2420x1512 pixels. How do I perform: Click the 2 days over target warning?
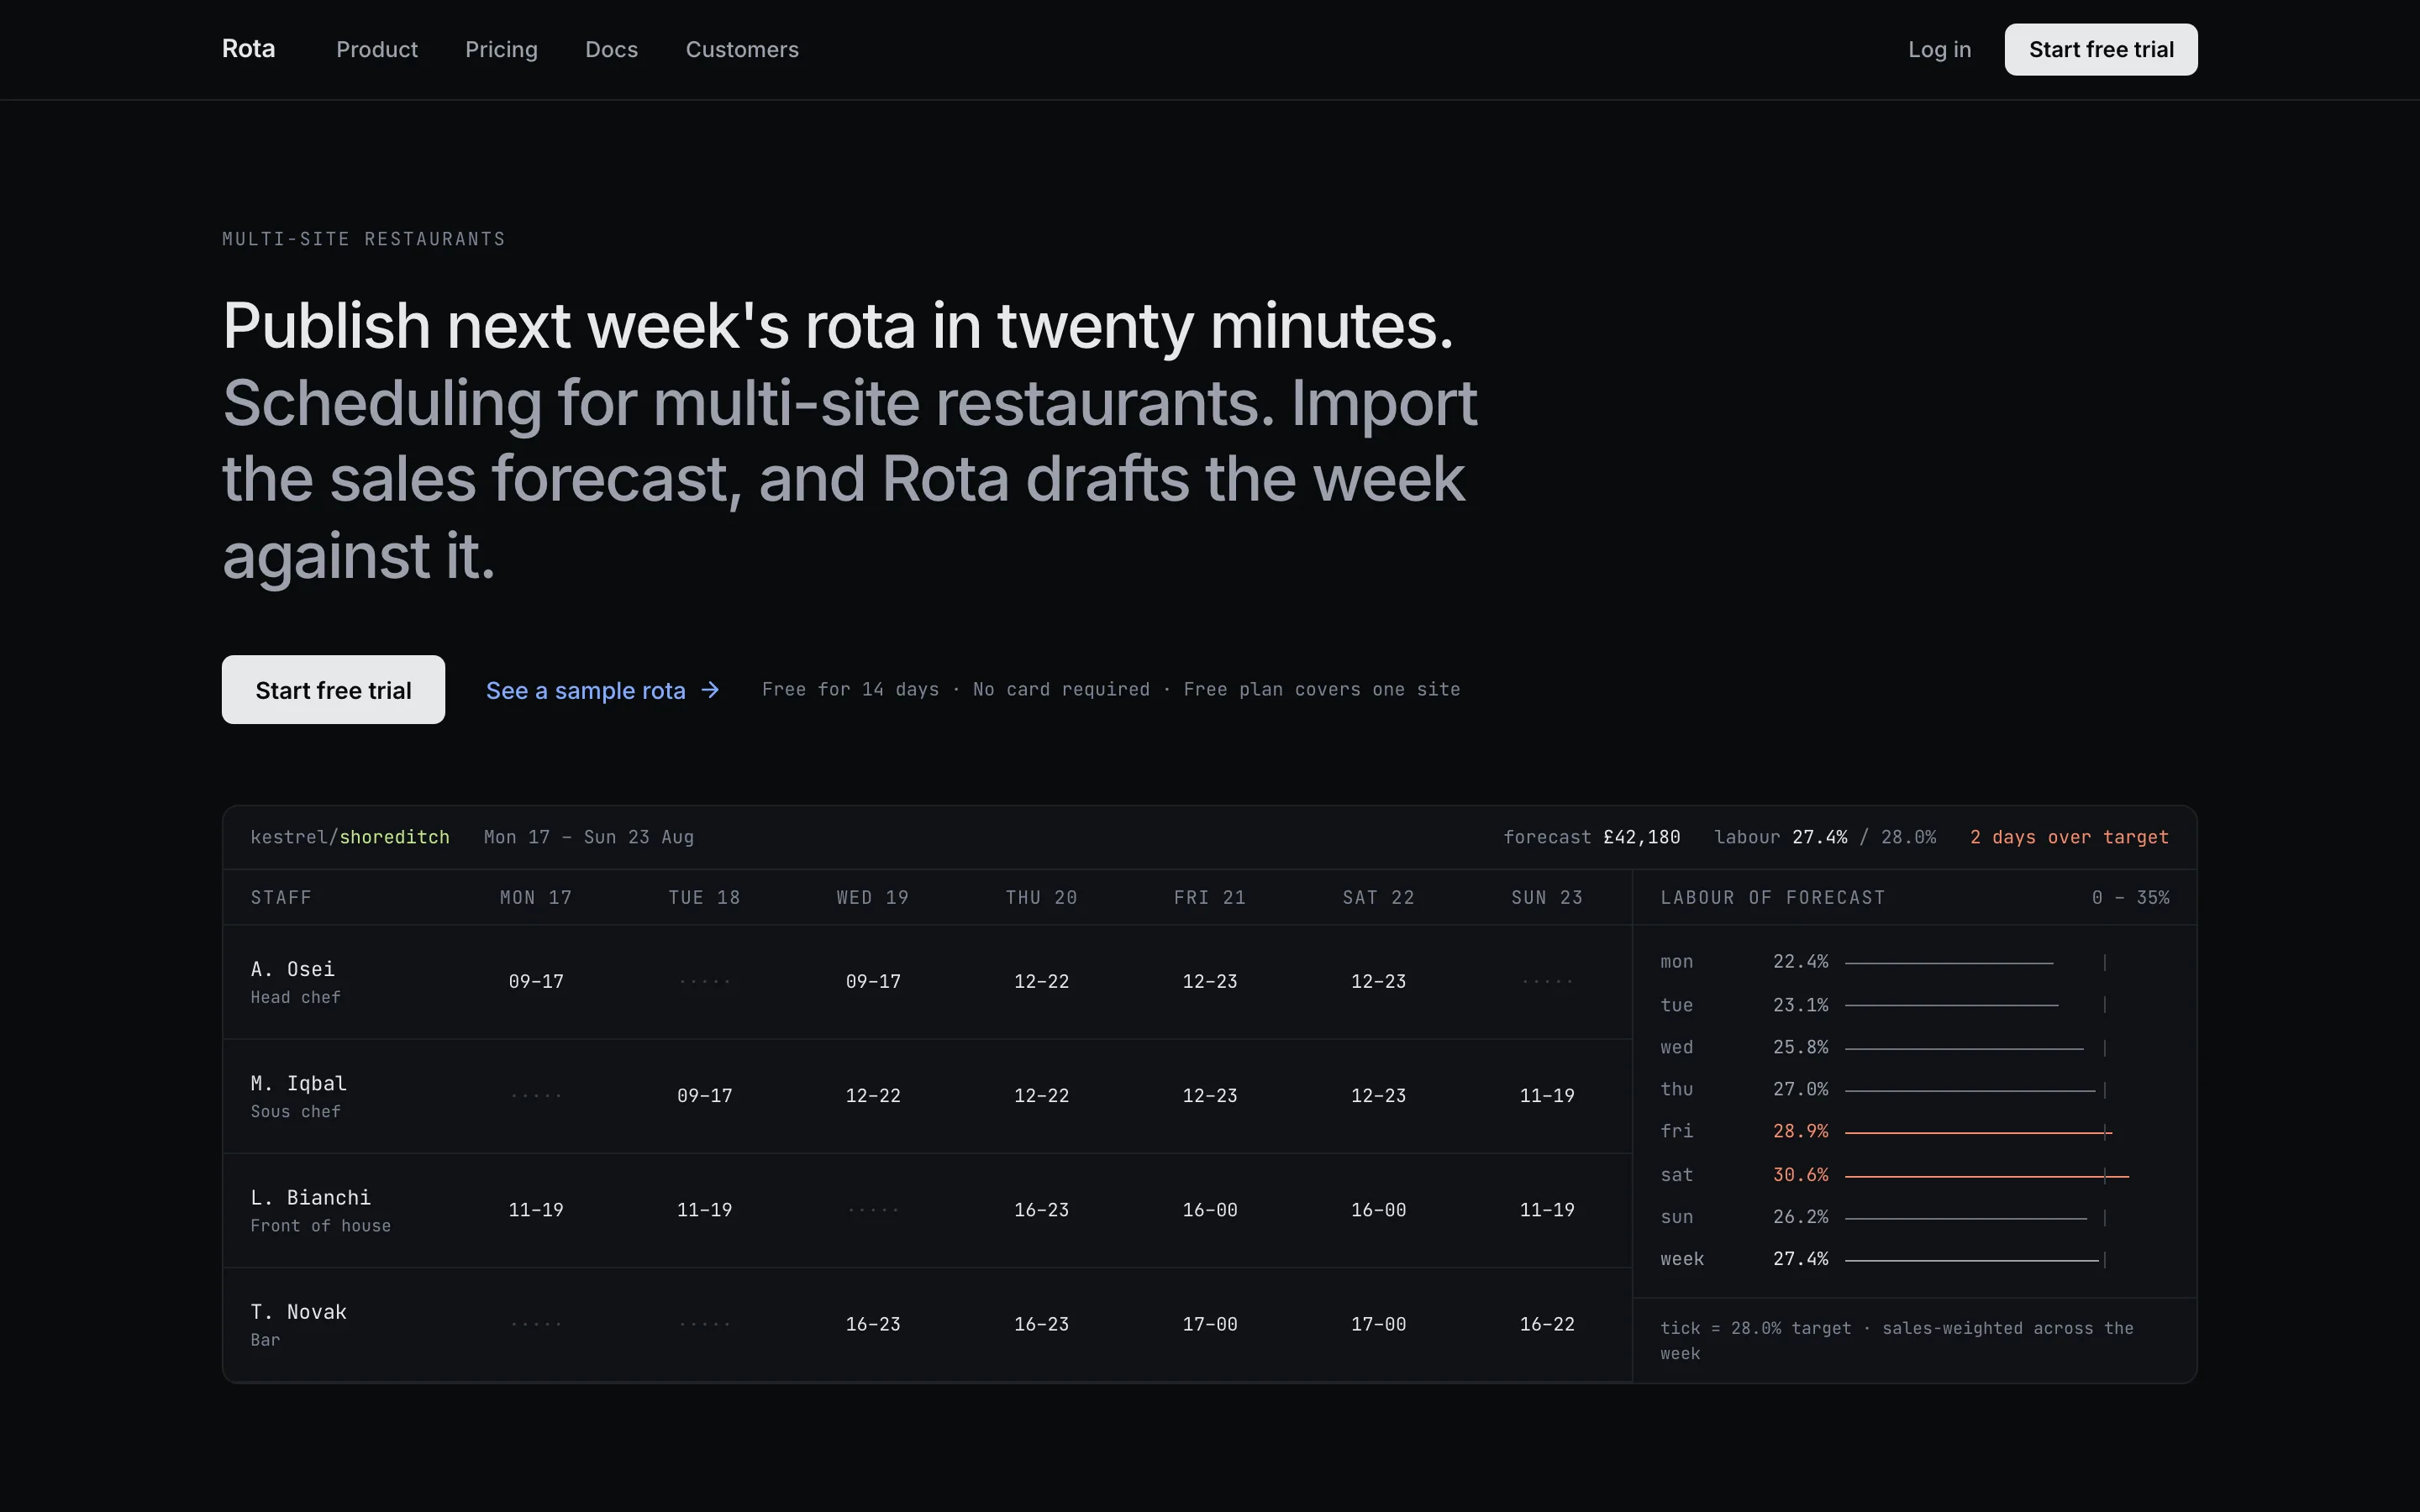click(x=2069, y=837)
